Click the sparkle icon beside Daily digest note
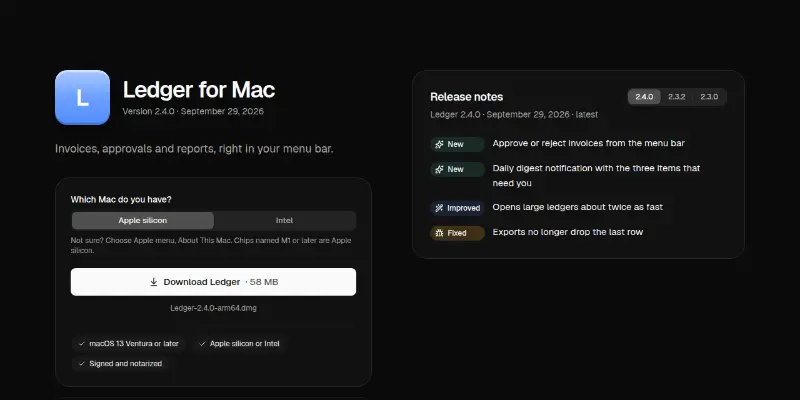The image size is (800, 400). tap(439, 169)
